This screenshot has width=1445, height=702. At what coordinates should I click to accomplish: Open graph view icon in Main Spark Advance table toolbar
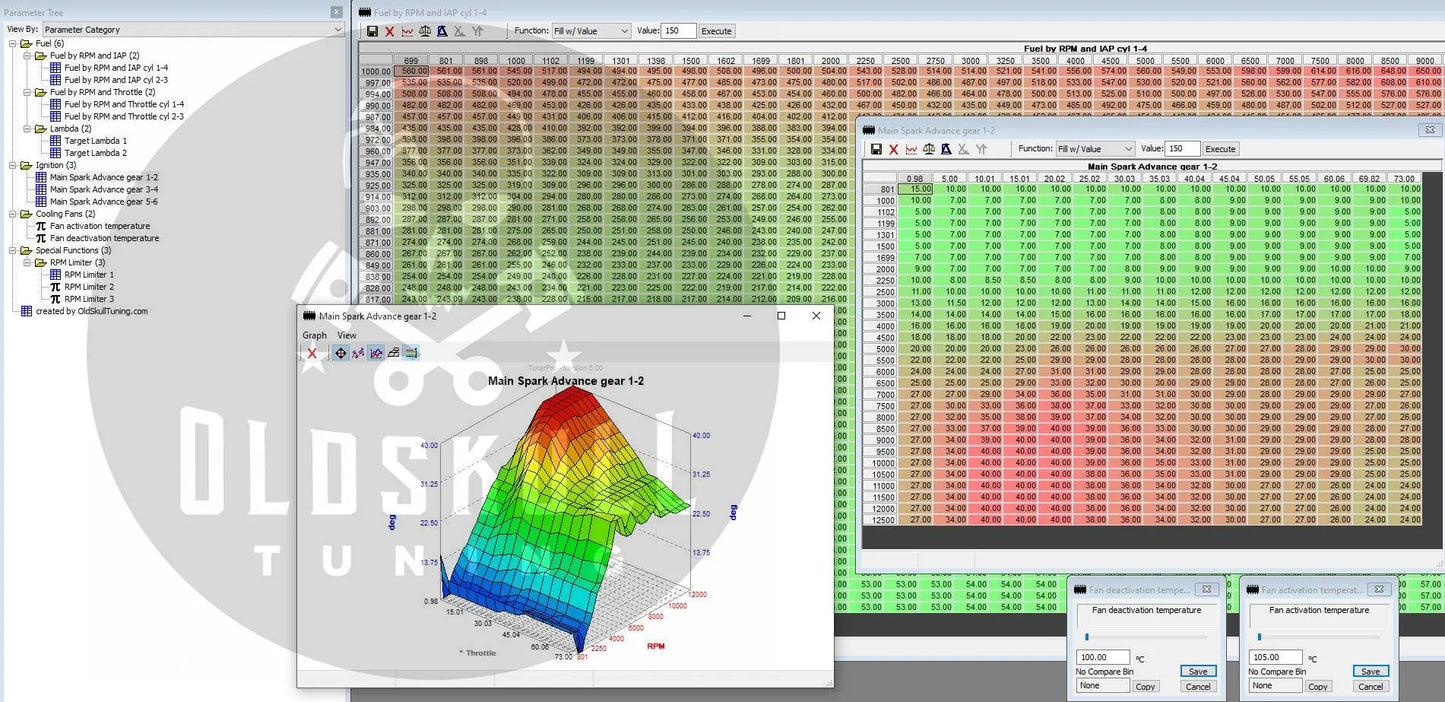pos(911,149)
